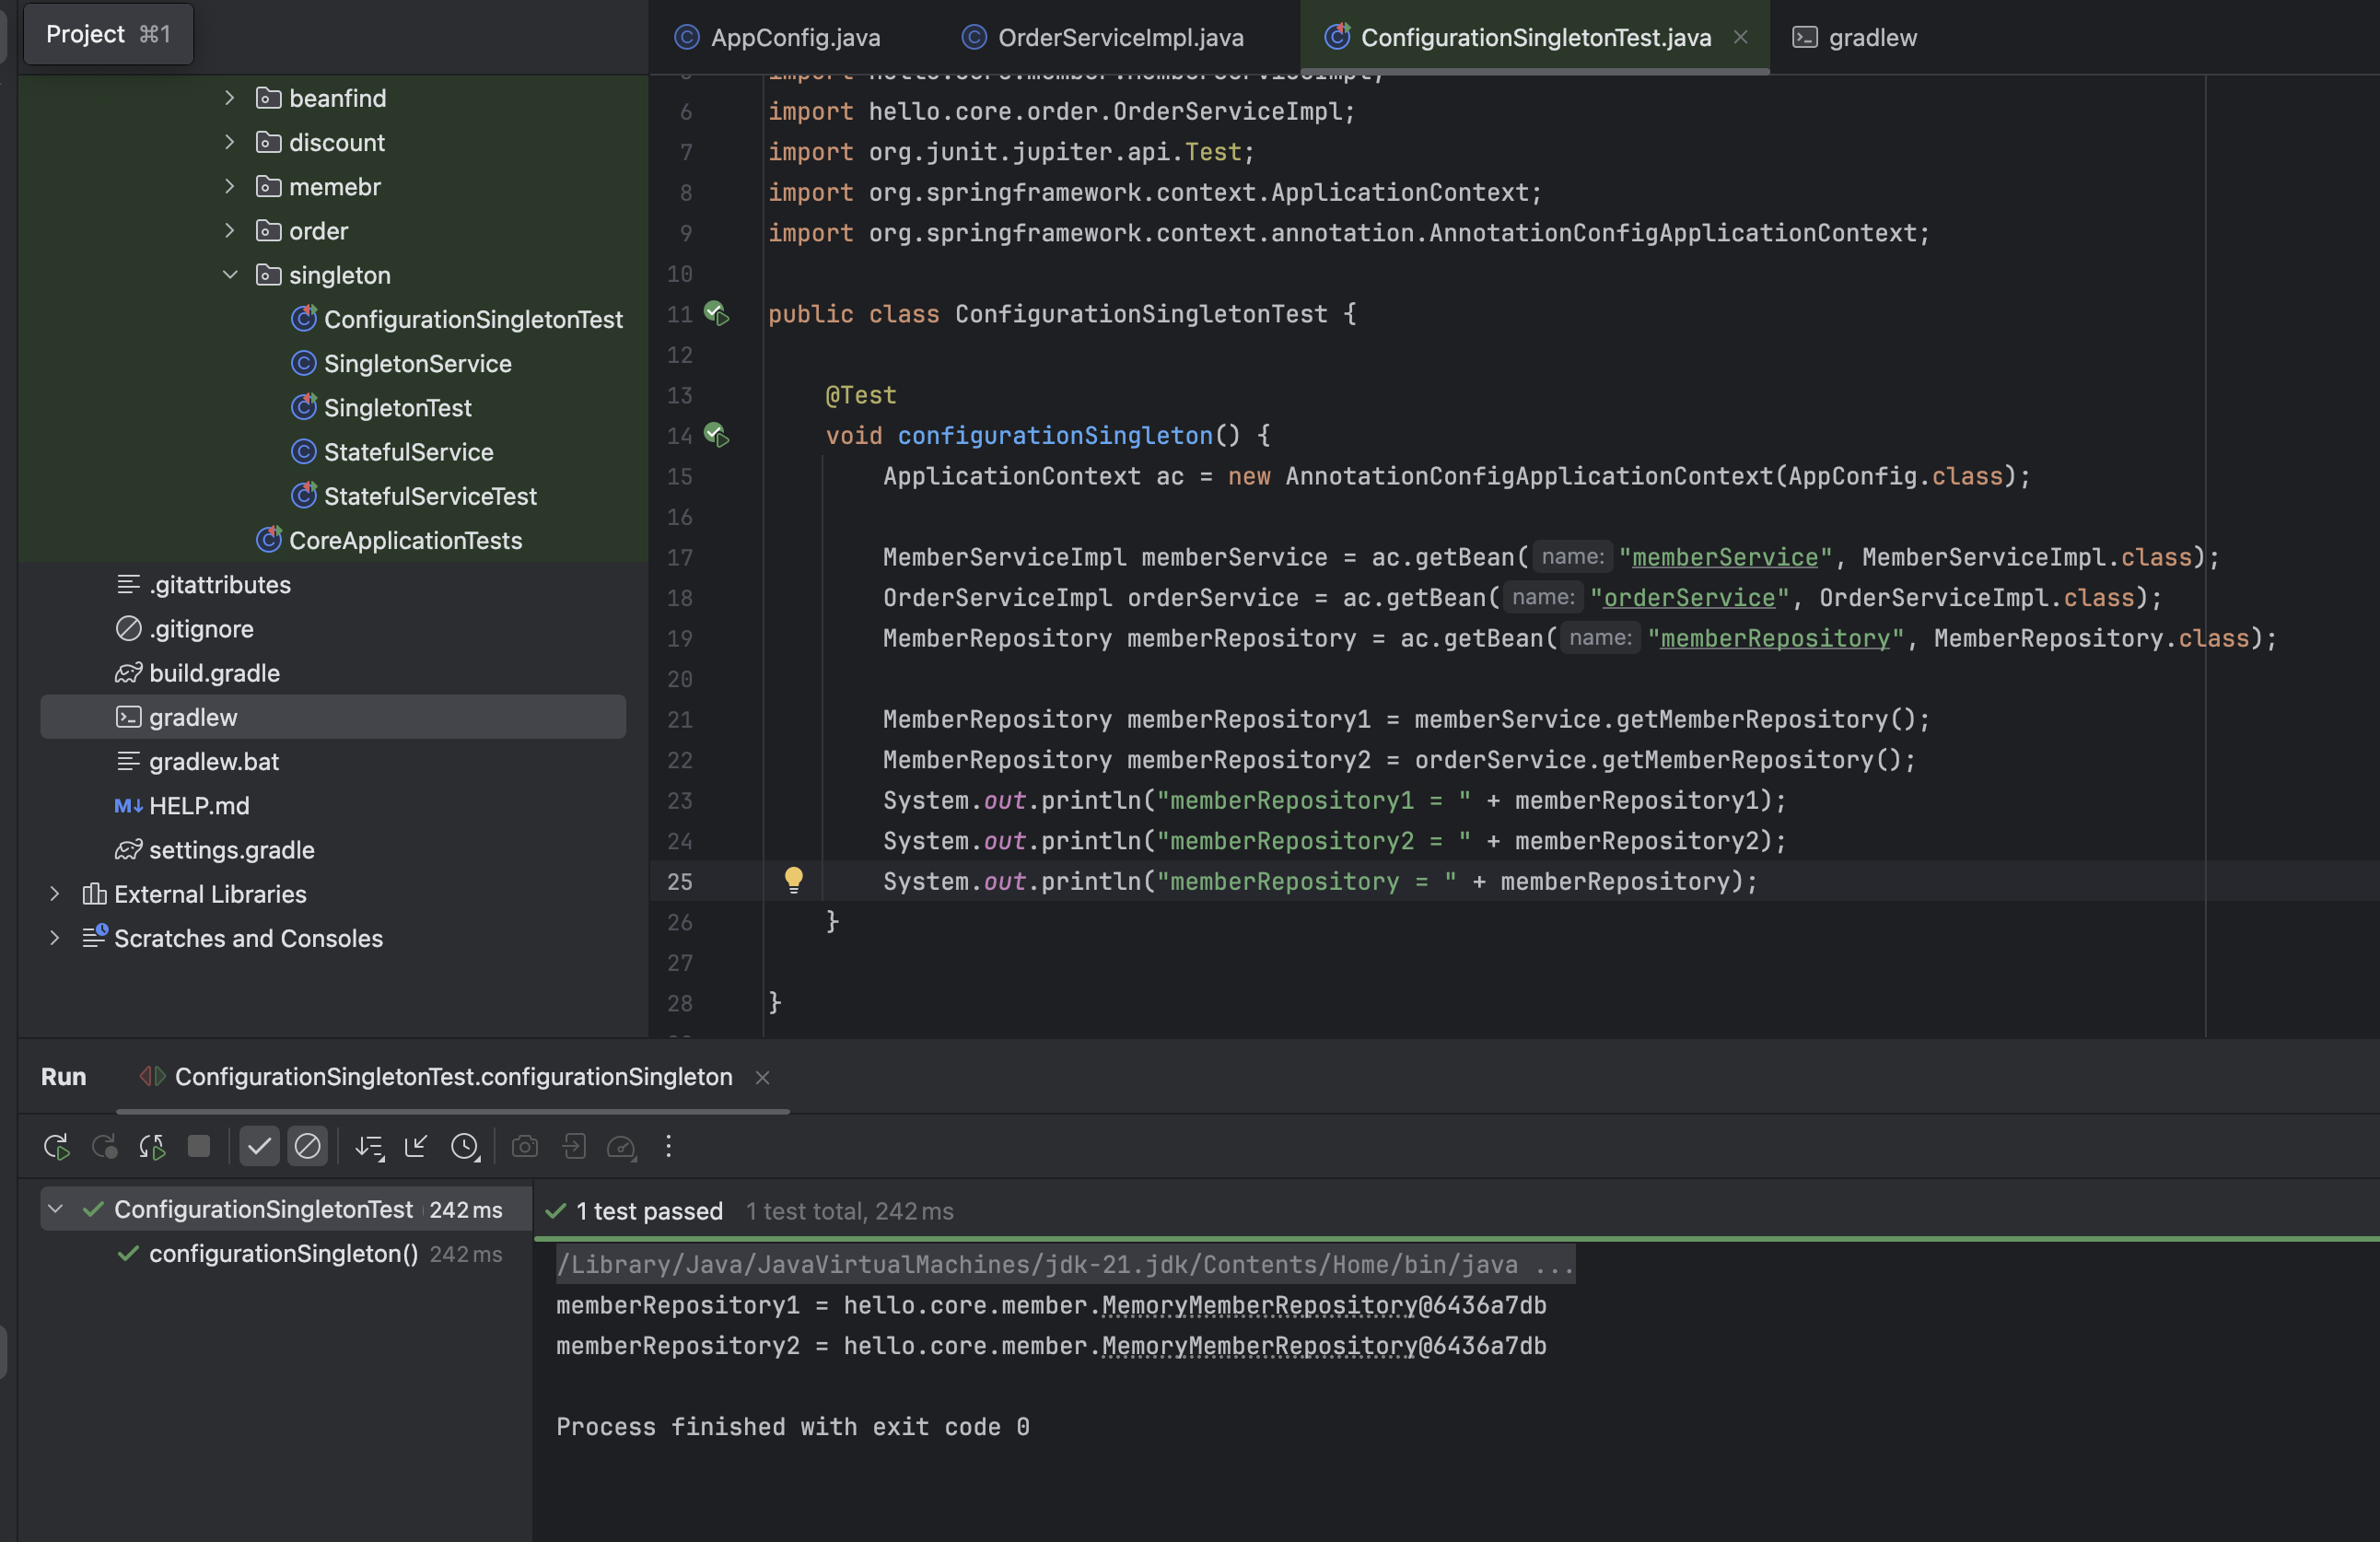This screenshot has width=2380, height=1542.
Task: Click "memberService" string on line 17
Action: tap(1725, 557)
